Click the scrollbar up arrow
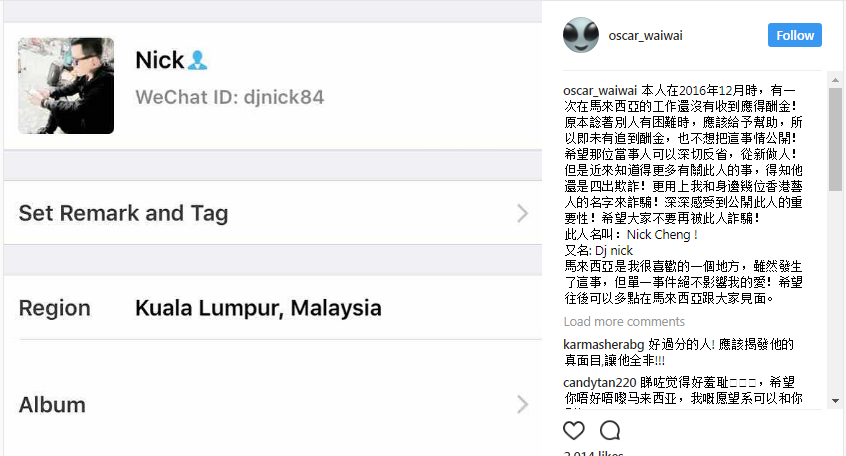846x456 pixels. (835, 80)
